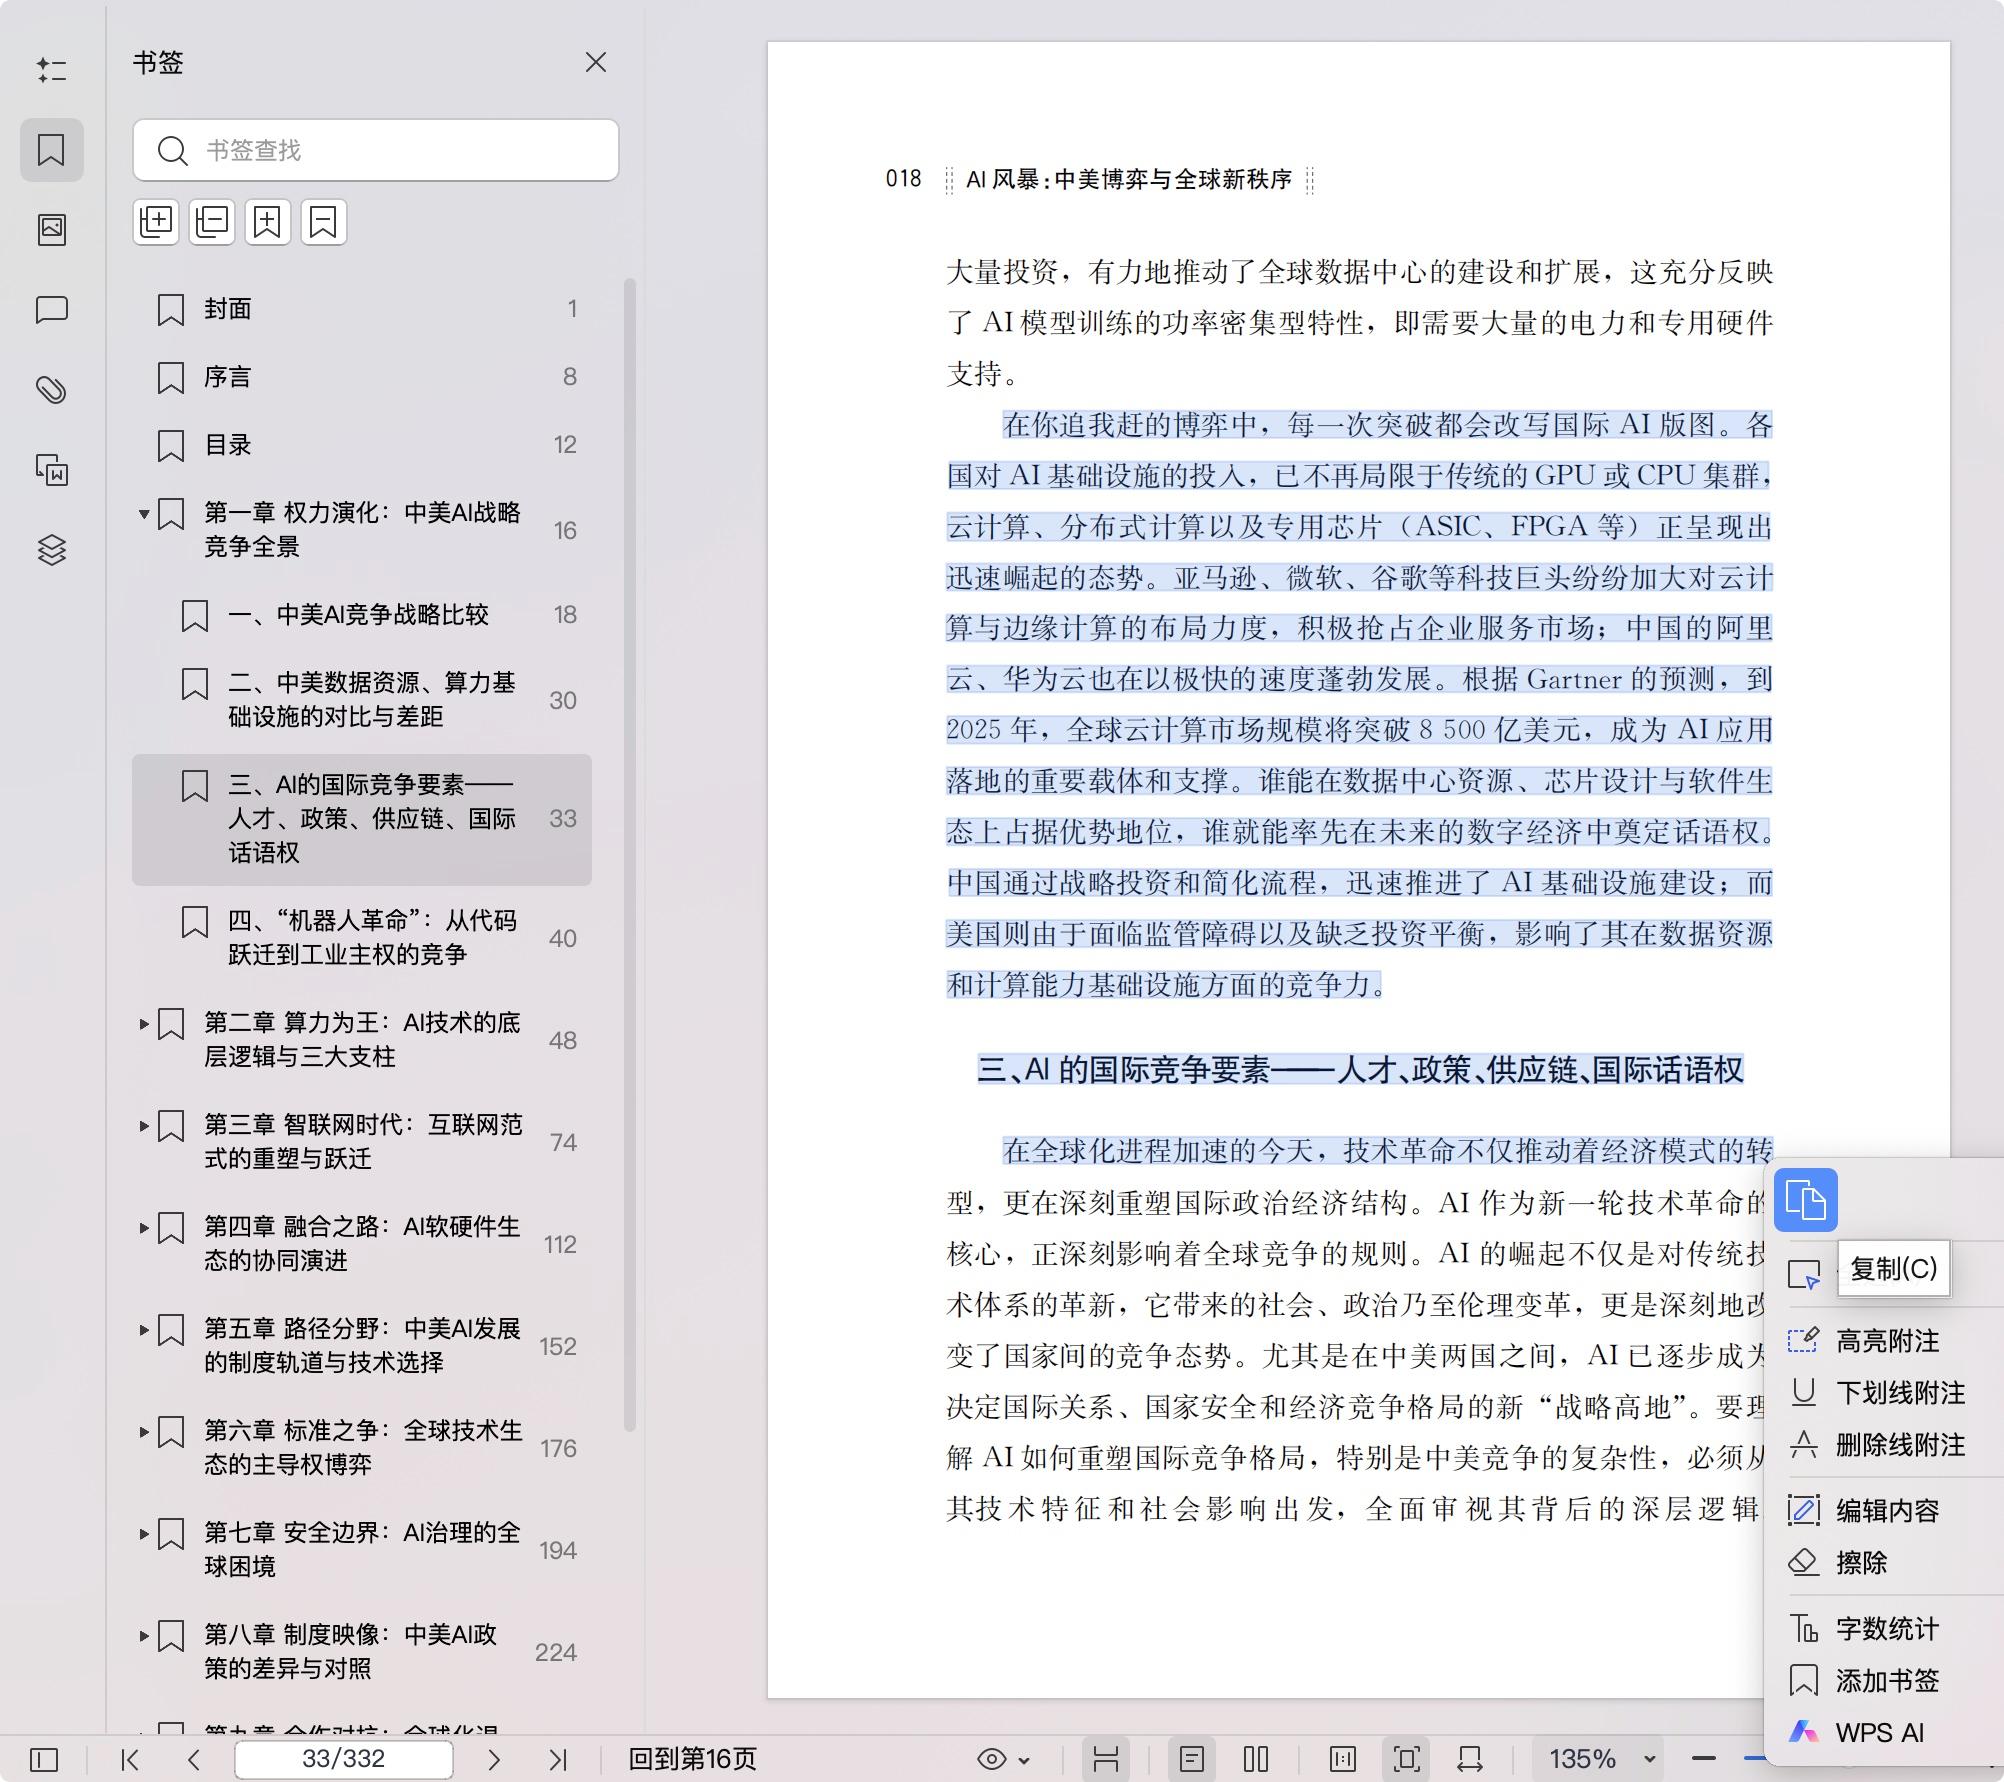Open the layers panel in the sidebar

(x=52, y=548)
